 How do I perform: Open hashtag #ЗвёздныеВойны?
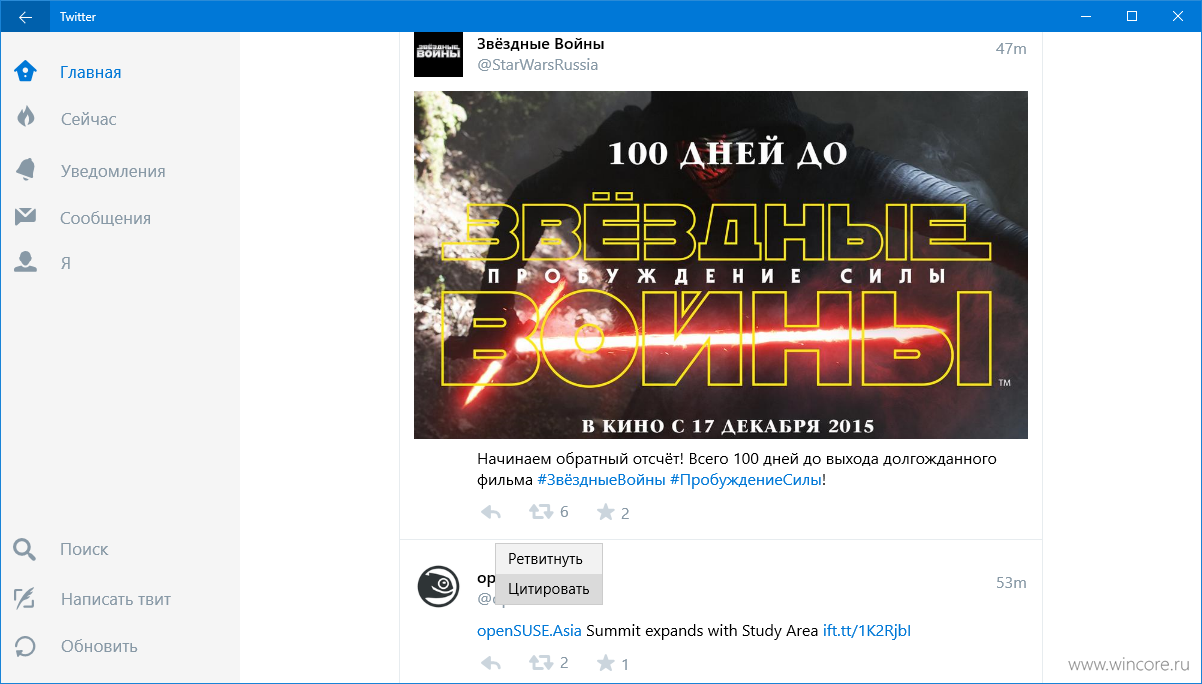click(601, 480)
